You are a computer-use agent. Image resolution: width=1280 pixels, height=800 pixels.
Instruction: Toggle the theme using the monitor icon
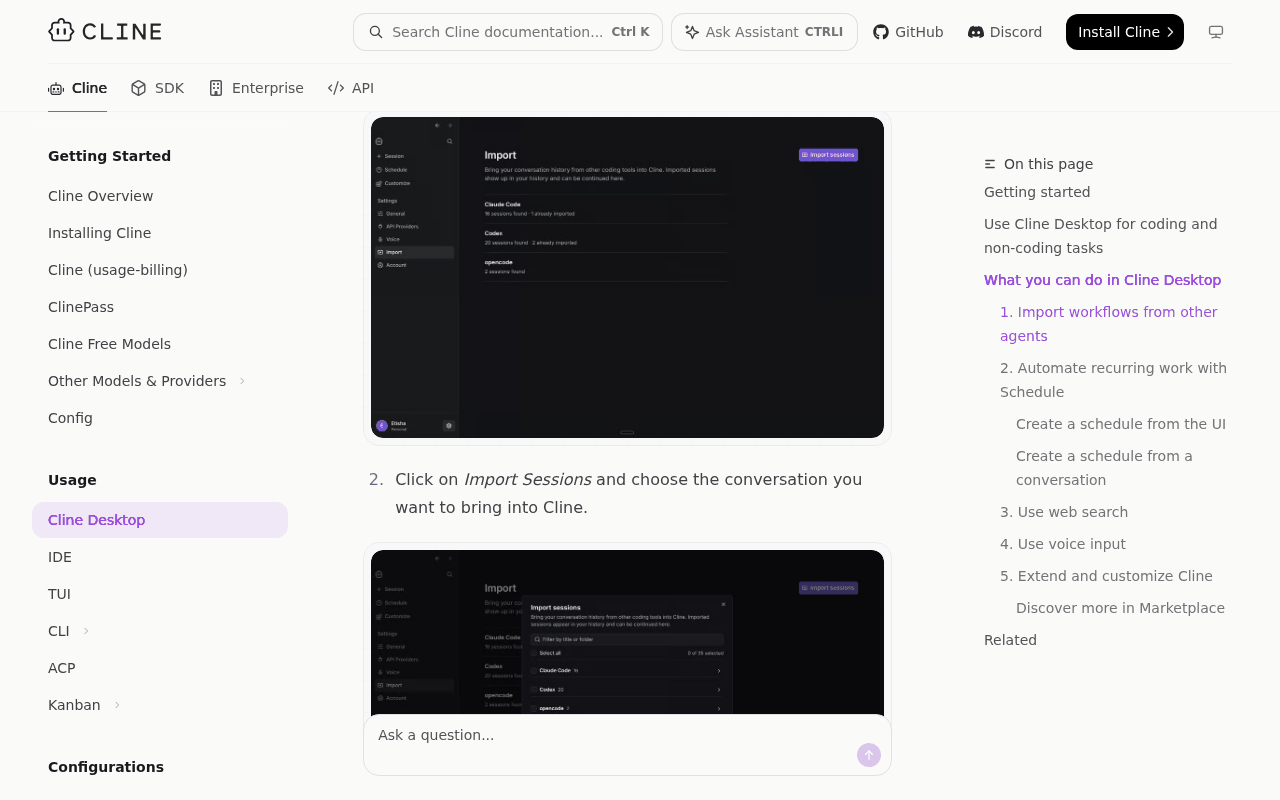click(x=1216, y=32)
